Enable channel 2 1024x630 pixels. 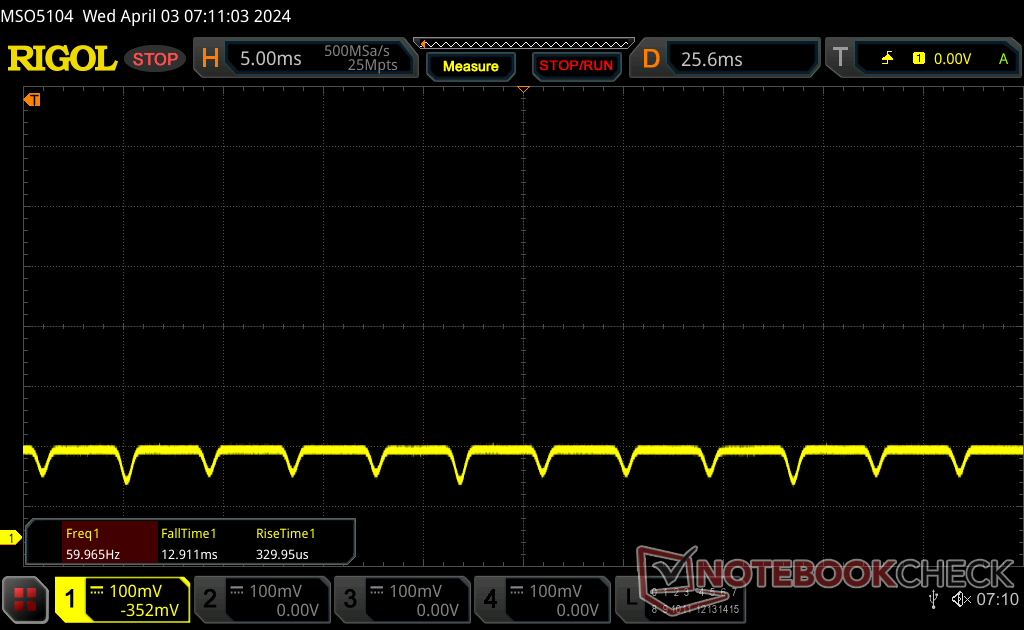pyautogui.click(x=261, y=599)
